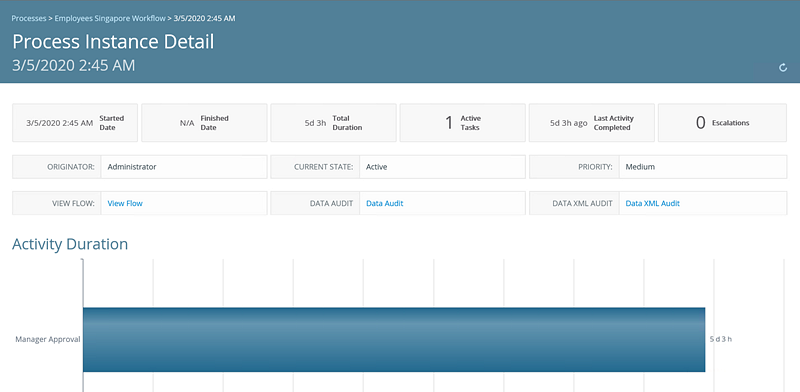Screen dimensions: 800x392
Task: Click the Started Date stat card
Action: (x=75, y=123)
